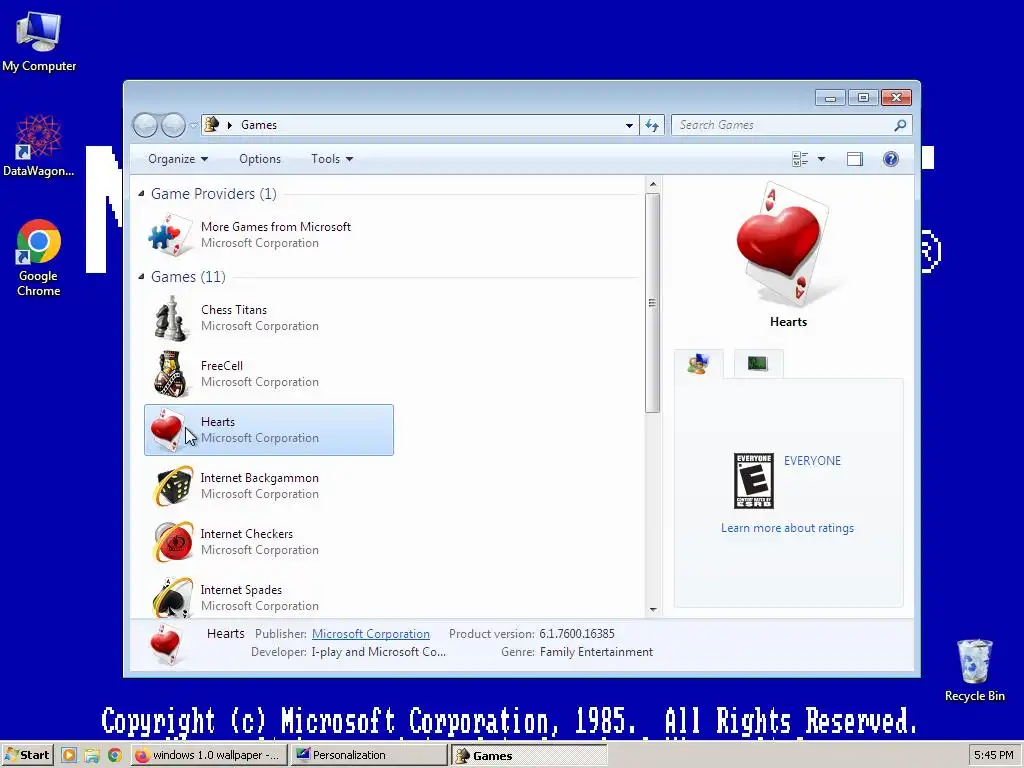Click the Games breadcrumb text in address bar
This screenshot has width=1024, height=768.
(x=259, y=125)
